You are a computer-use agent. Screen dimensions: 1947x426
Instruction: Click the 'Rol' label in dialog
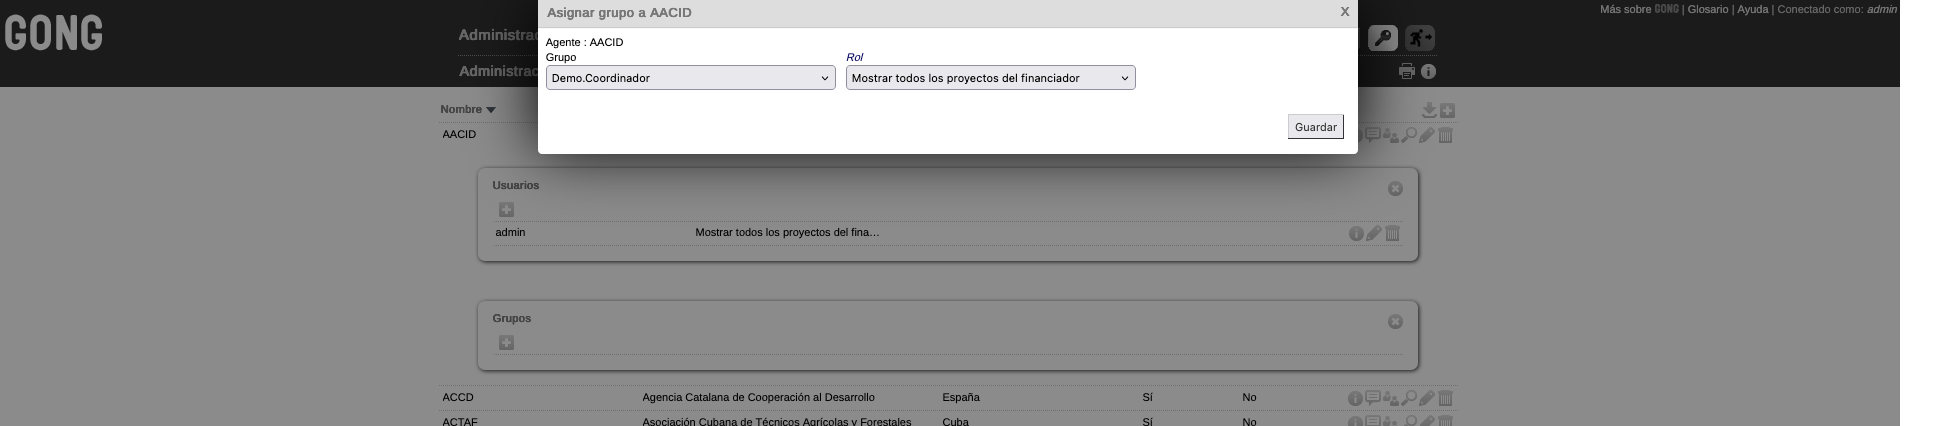854,57
